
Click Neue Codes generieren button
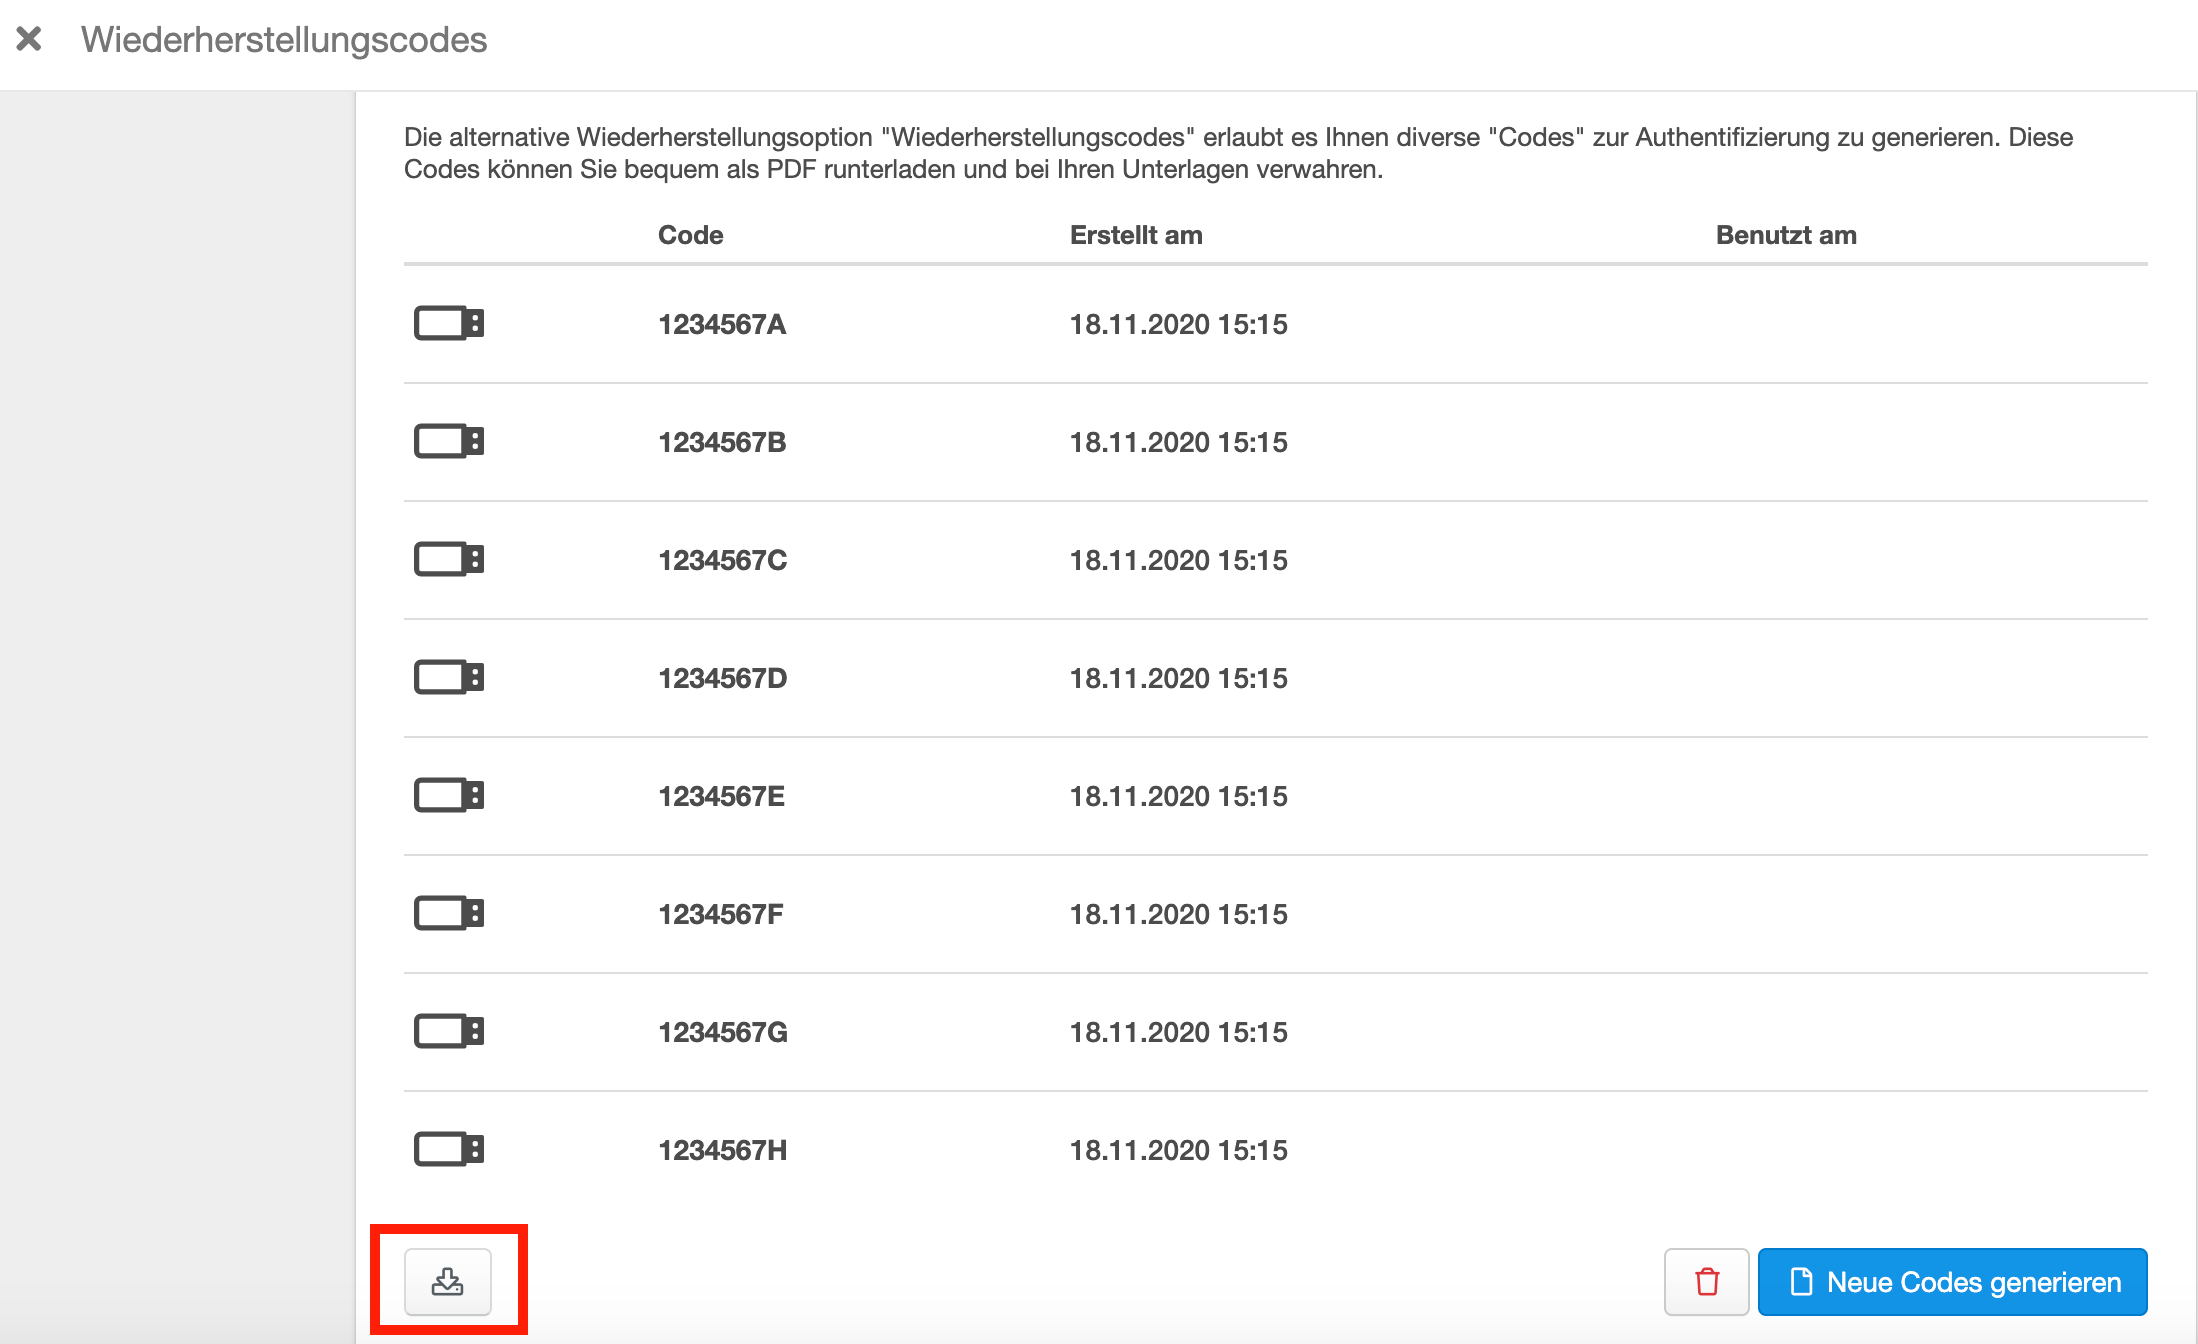pyautogui.click(x=1952, y=1281)
